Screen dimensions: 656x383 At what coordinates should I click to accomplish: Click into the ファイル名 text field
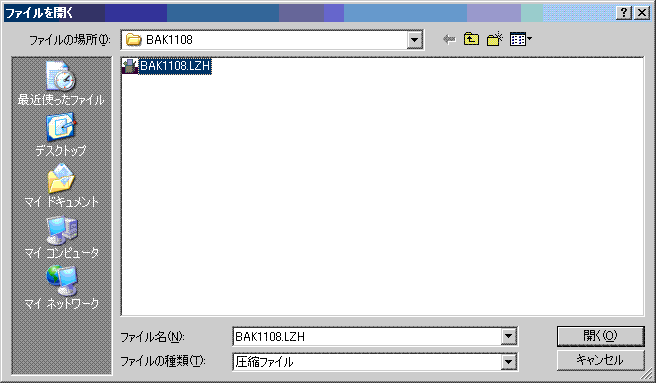[x=366, y=337]
